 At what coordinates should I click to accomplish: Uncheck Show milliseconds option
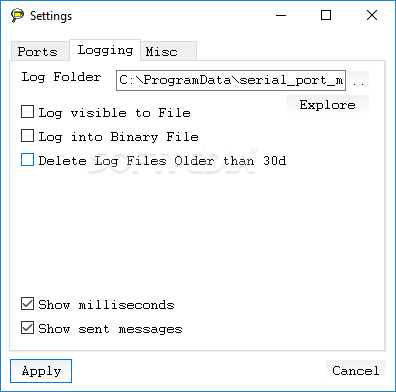(x=27, y=304)
